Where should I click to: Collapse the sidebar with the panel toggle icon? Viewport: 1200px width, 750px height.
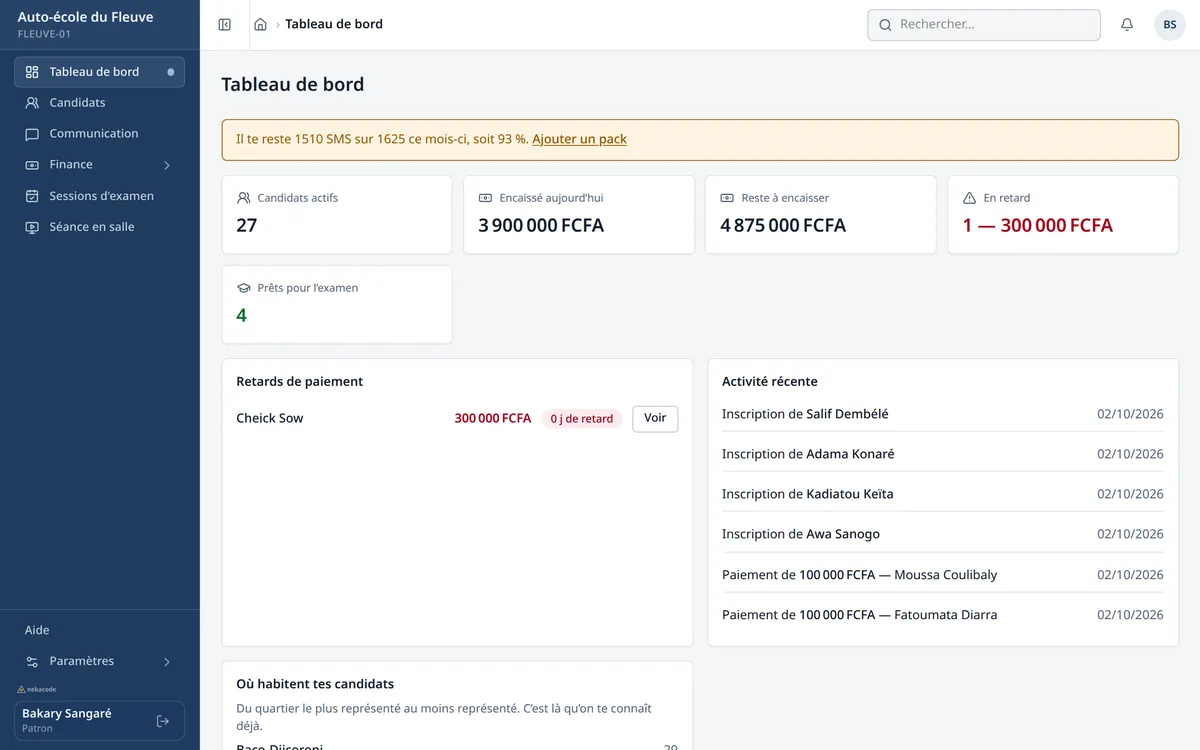coord(225,25)
